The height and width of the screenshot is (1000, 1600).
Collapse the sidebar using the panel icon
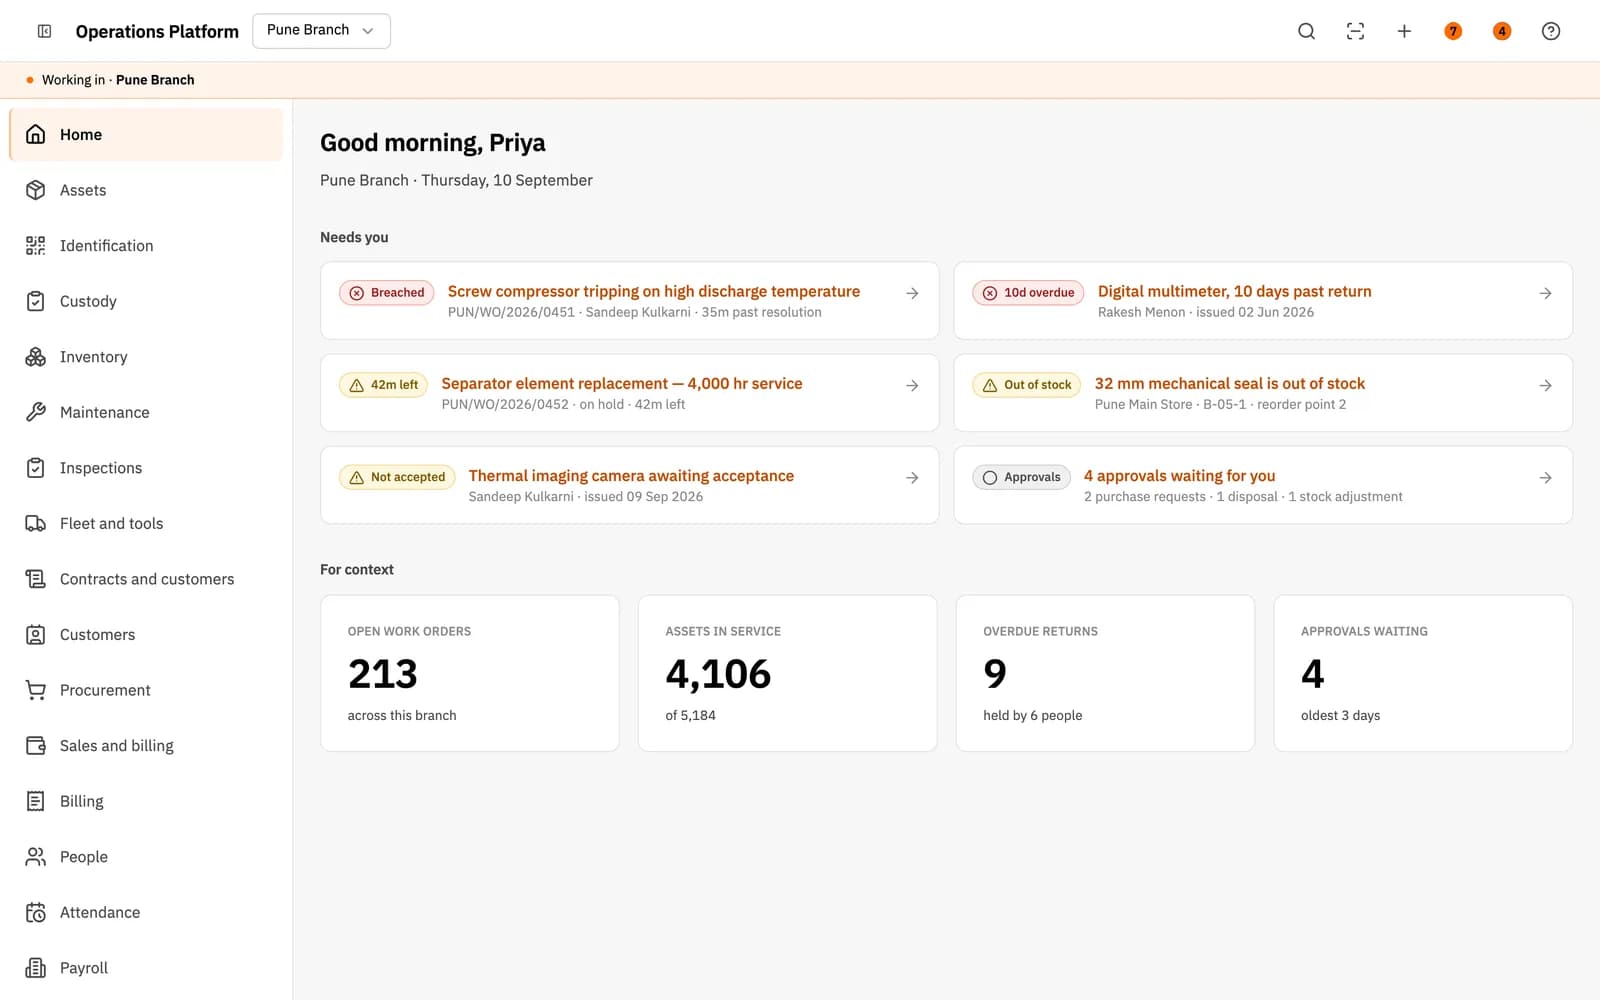[44, 31]
